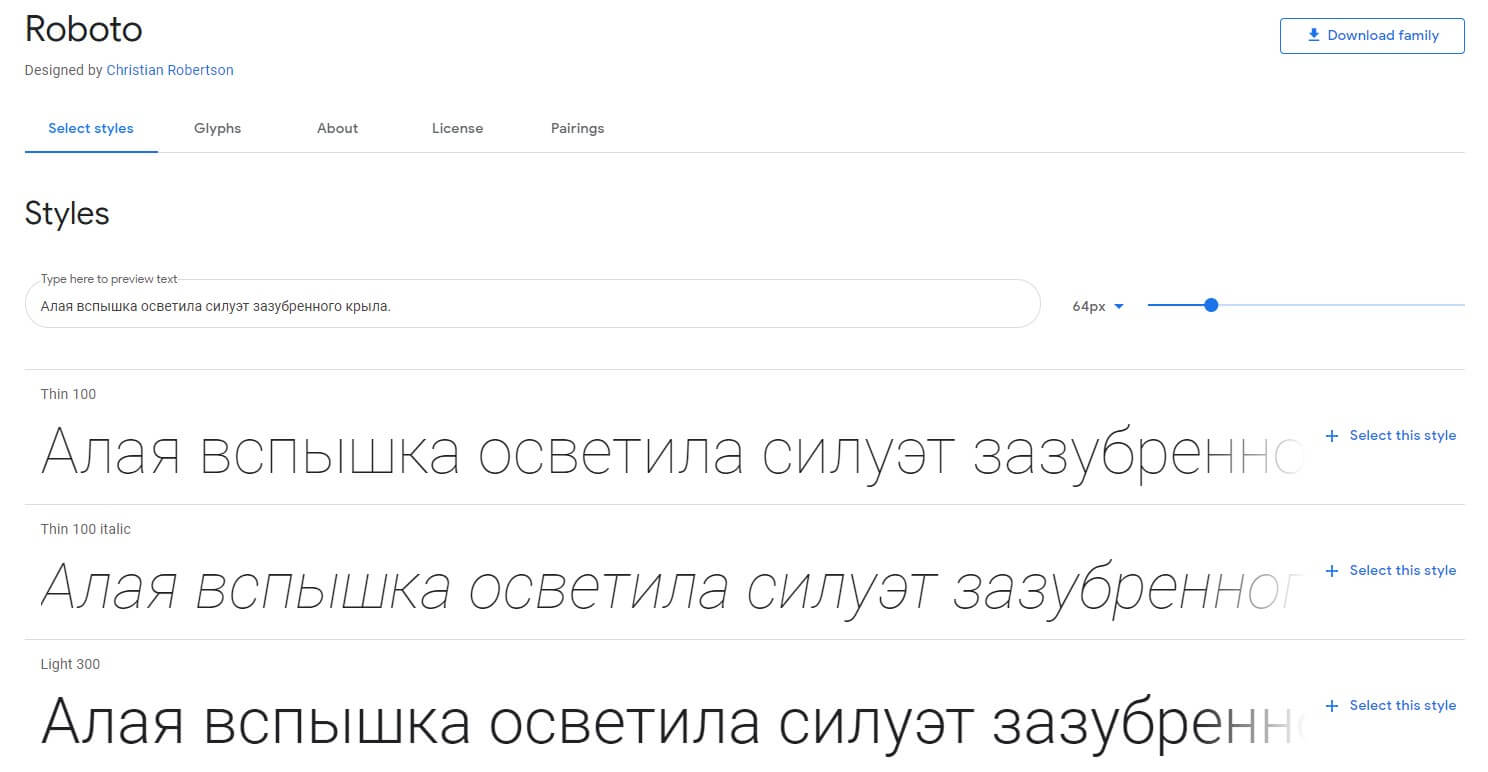This screenshot has height=772, width=1488.
Task: Click the Roboto font title
Action: coord(84,29)
